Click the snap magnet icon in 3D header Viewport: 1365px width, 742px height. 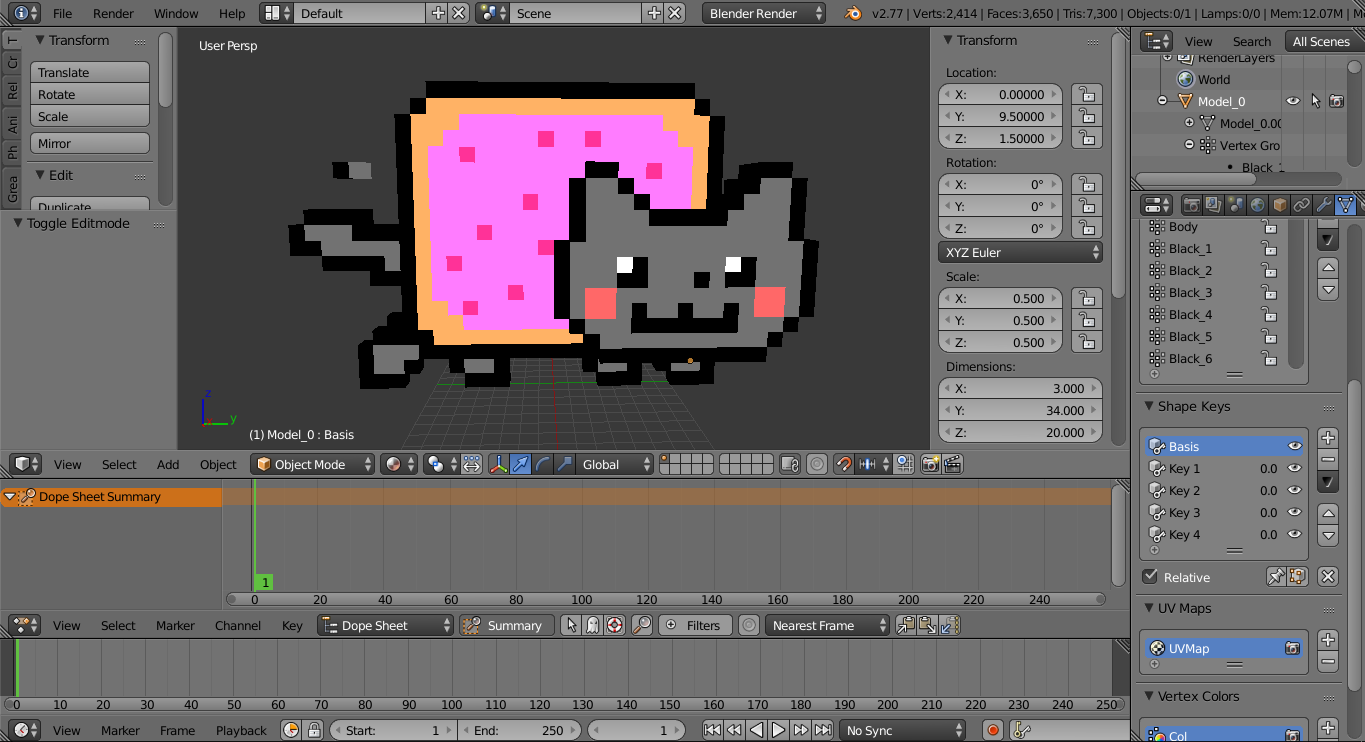843,464
